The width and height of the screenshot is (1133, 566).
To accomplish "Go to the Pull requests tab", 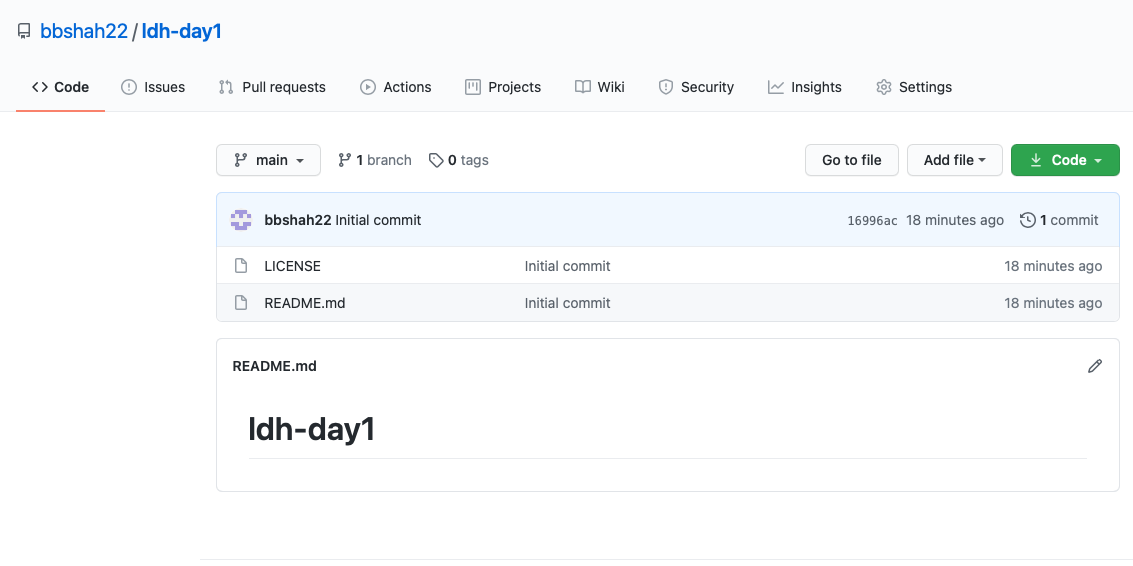I will pyautogui.click(x=272, y=87).
